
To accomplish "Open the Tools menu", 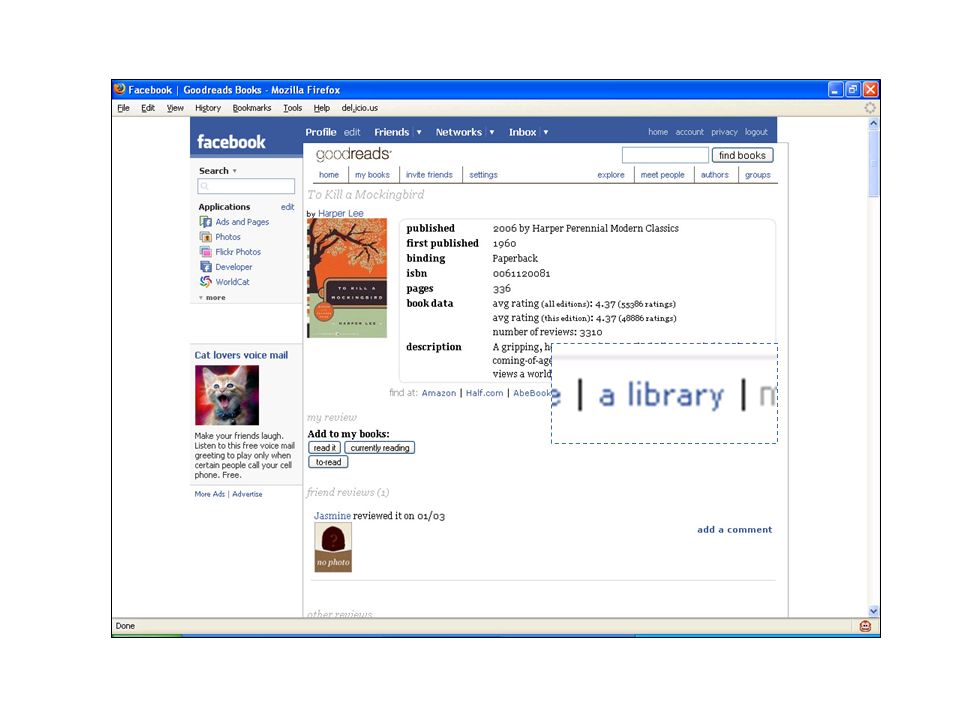I will click(292, 108).
